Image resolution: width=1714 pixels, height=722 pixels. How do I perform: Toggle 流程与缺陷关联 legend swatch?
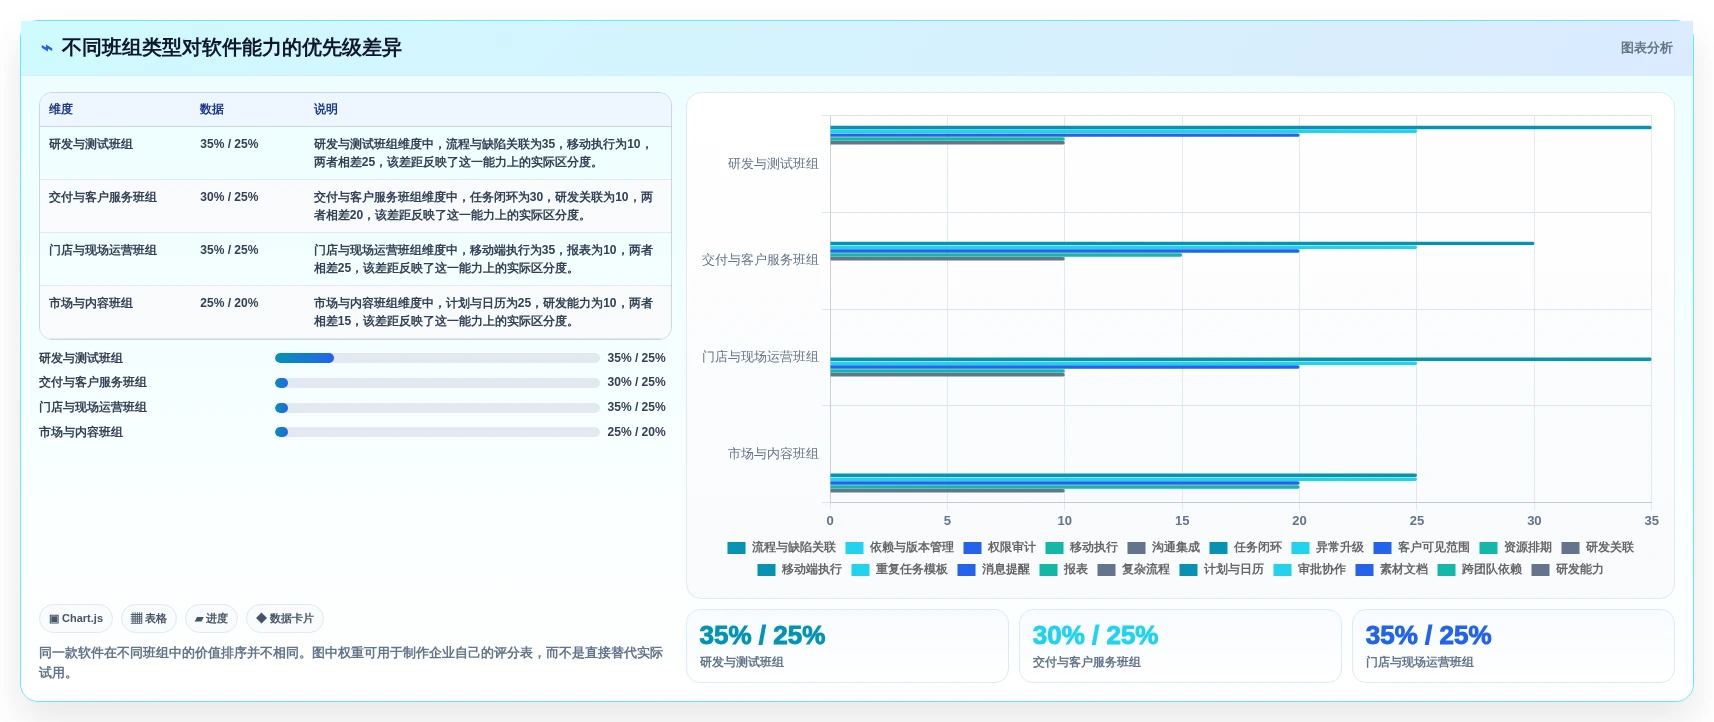click(x=737, y=548)
